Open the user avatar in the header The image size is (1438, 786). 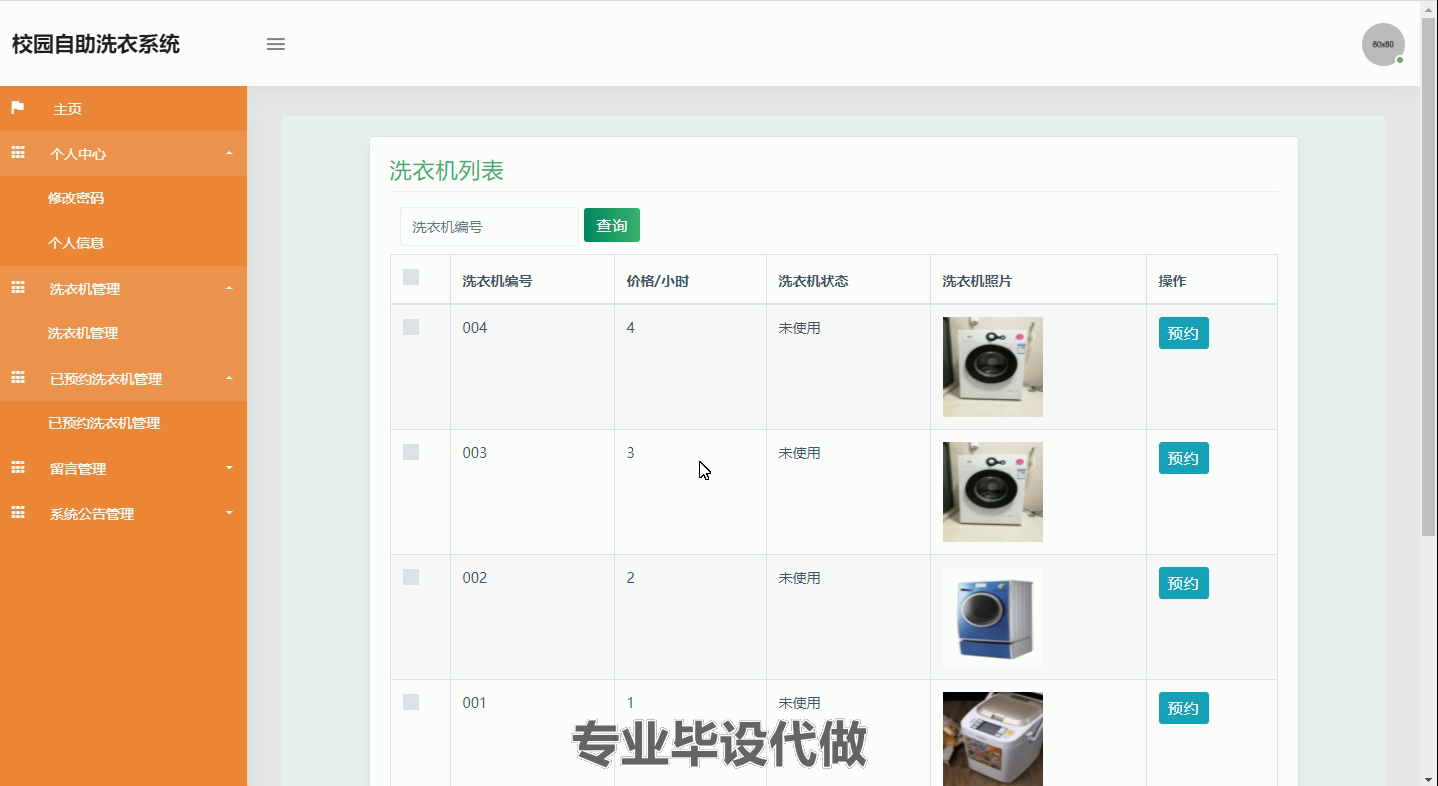coord(1383,45)
